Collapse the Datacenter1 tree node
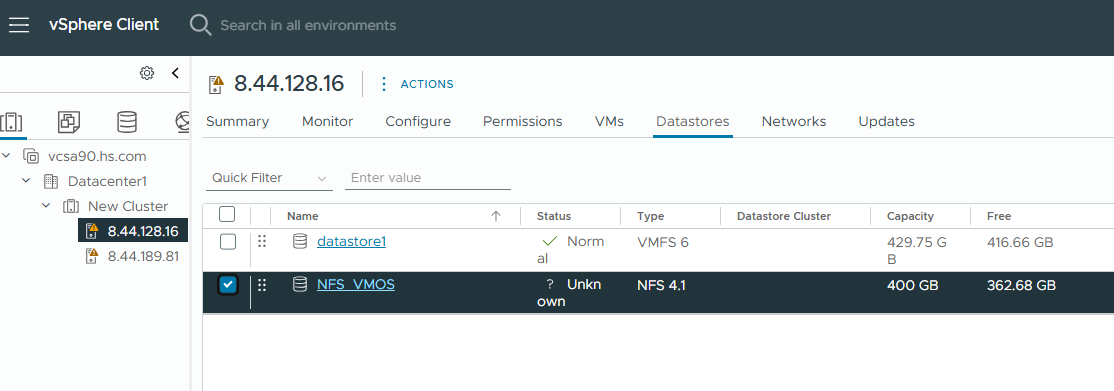Screen dimensions: 1114x391 [26, 181]
